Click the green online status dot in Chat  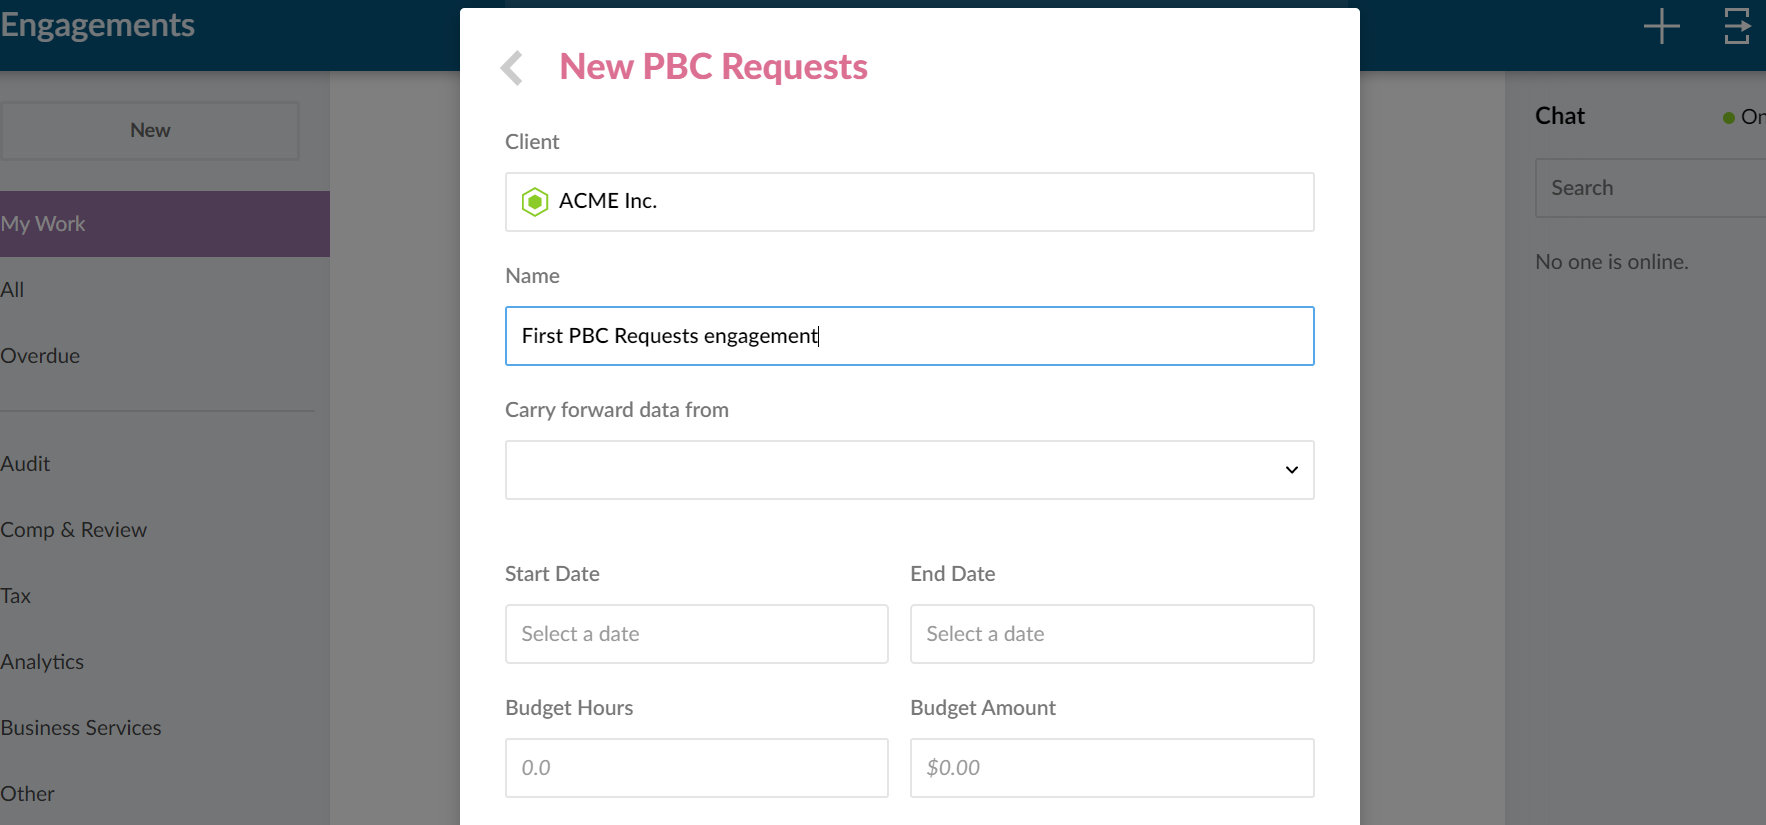(x=1728, y=117)
